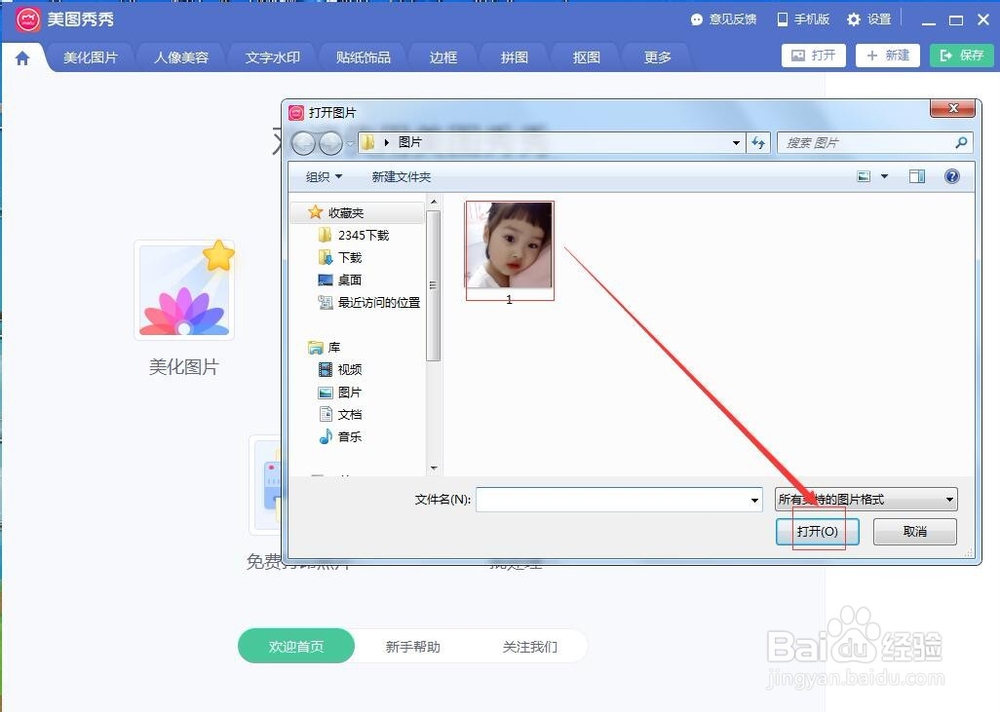Switch to 文字水印 tab

click(x=272, y=58)
